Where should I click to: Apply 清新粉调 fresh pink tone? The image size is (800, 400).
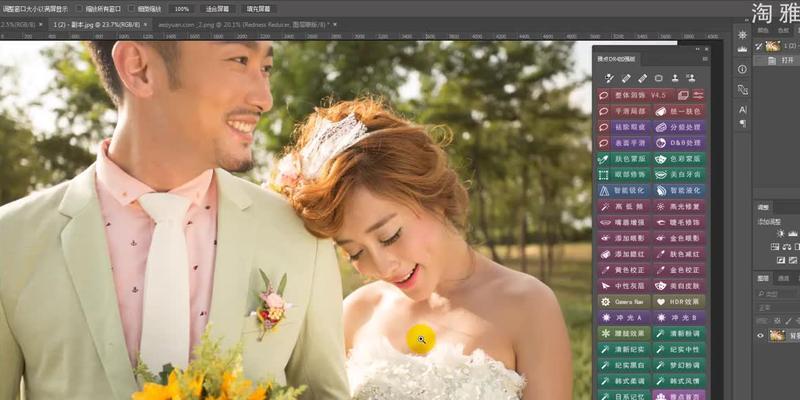pyautogui.click(x=679, y=333)
